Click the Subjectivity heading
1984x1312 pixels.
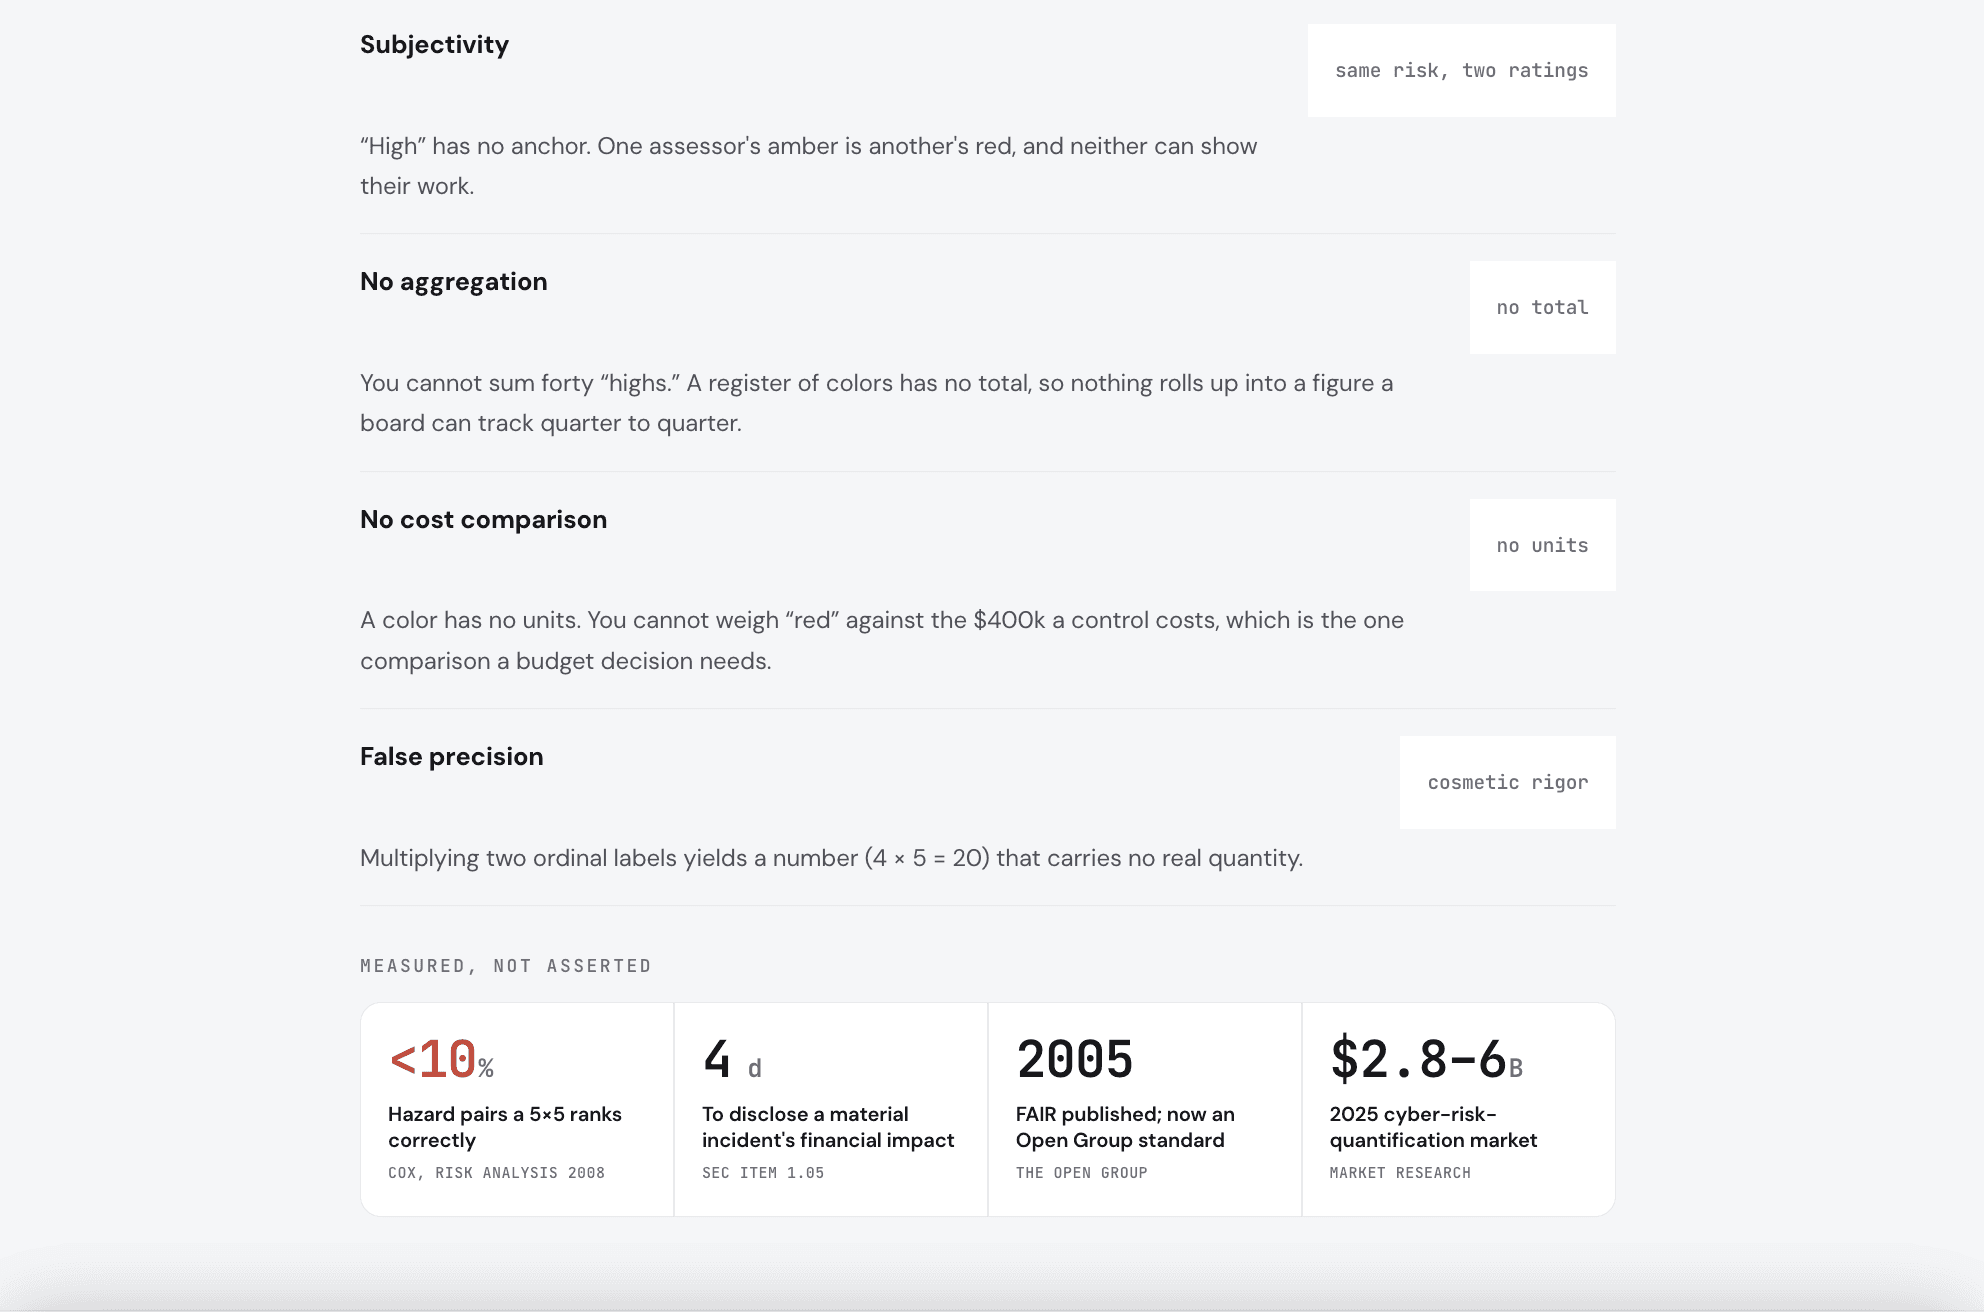pyautogui.click(x=434, y=45)
